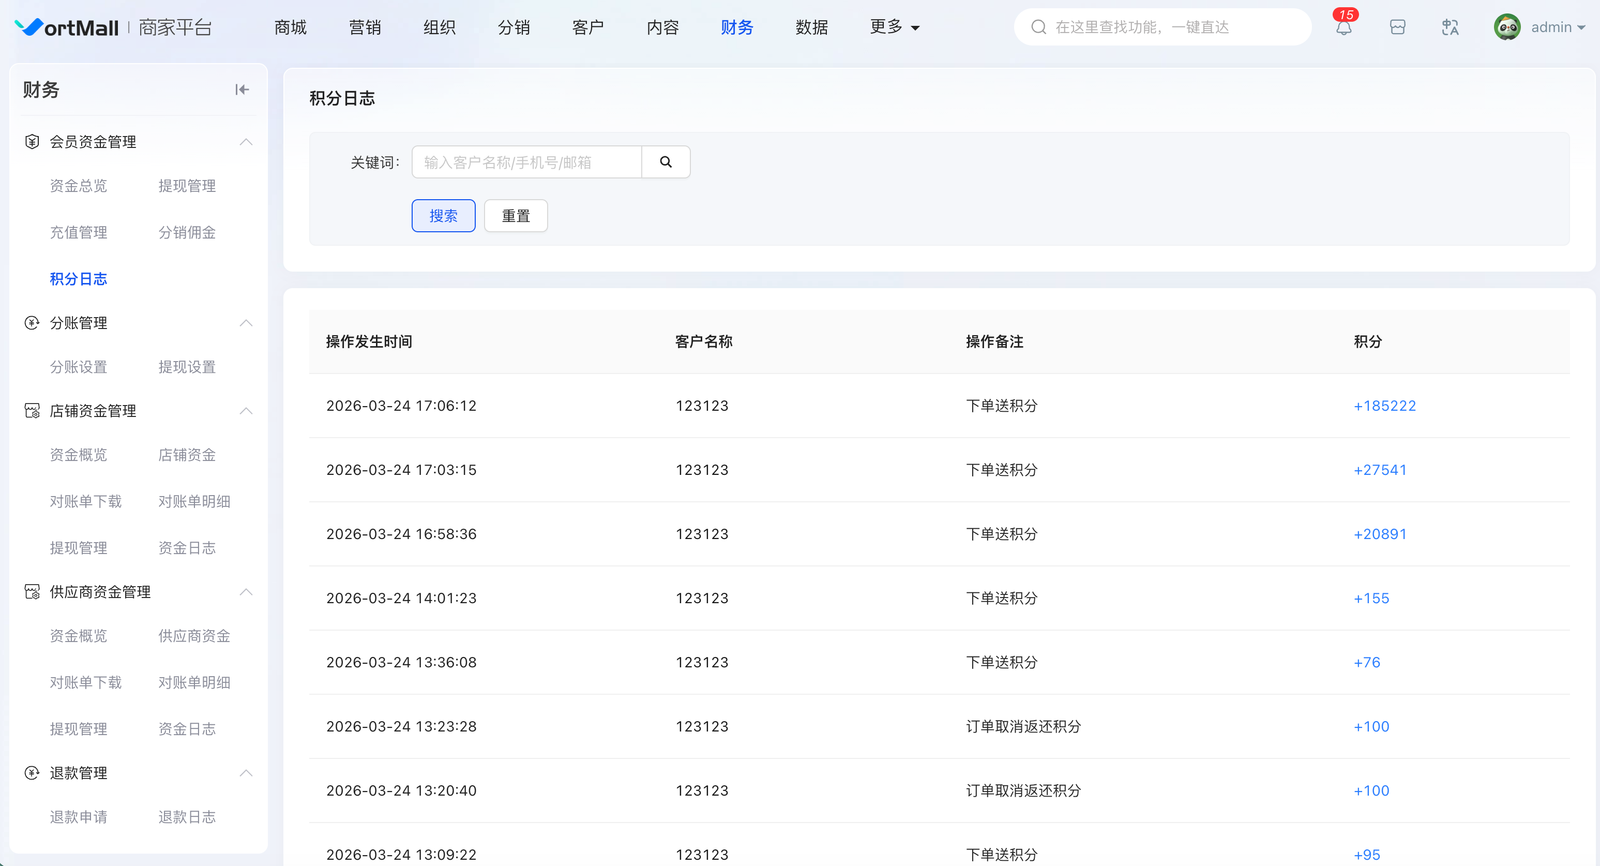Open the notifications bell icon
The image size is (1600, 866).
(1343, 28)
